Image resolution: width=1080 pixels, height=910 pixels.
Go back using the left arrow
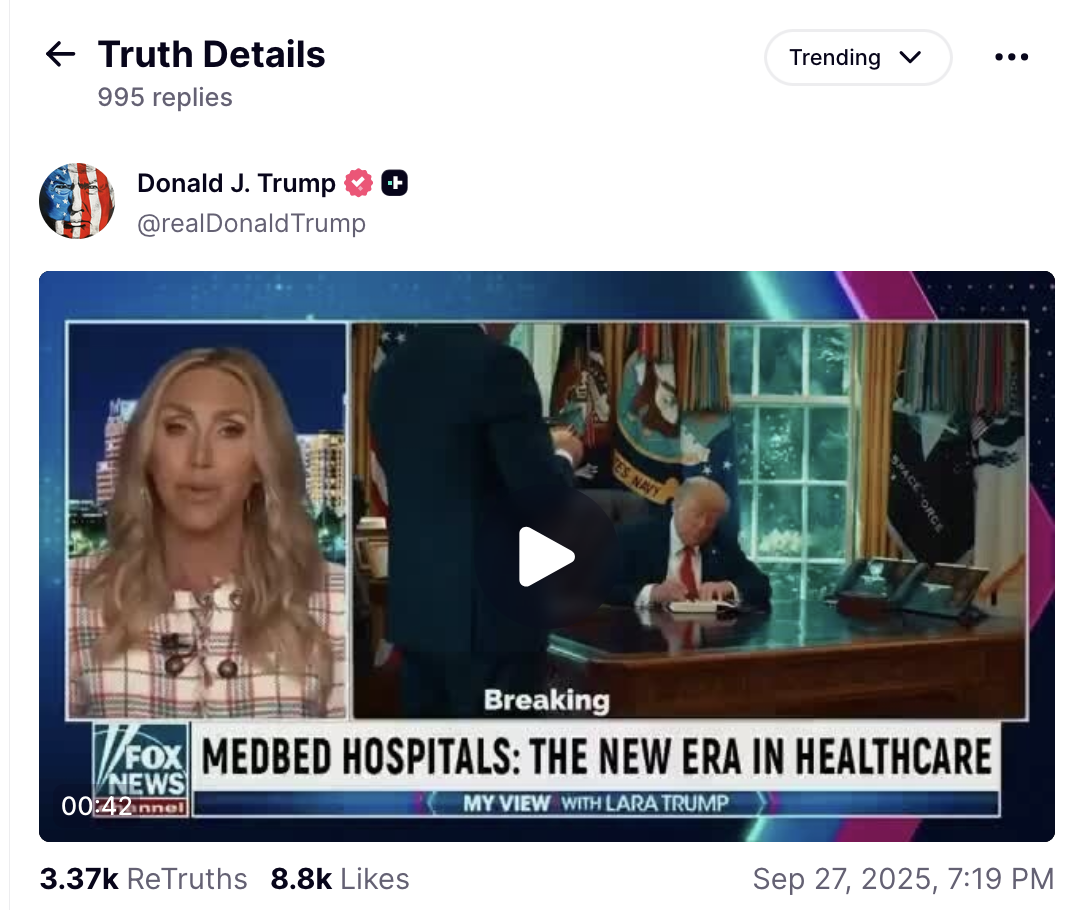click(x=60, y=54)
